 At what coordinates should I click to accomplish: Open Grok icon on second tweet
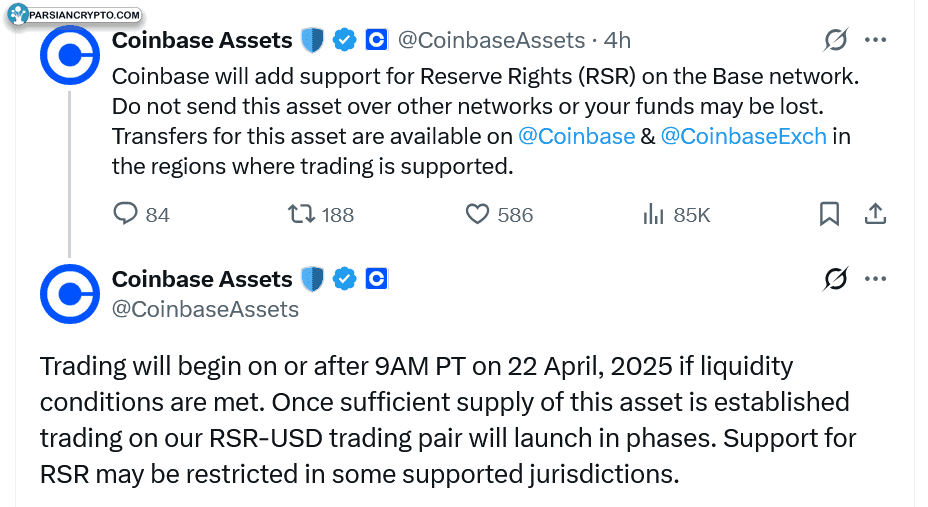(x=836, y=279)
